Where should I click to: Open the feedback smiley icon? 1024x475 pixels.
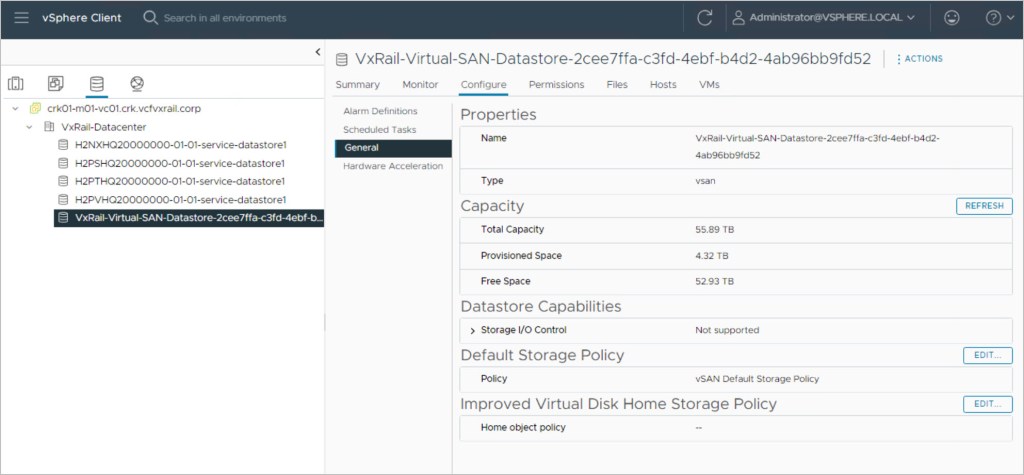950,18
